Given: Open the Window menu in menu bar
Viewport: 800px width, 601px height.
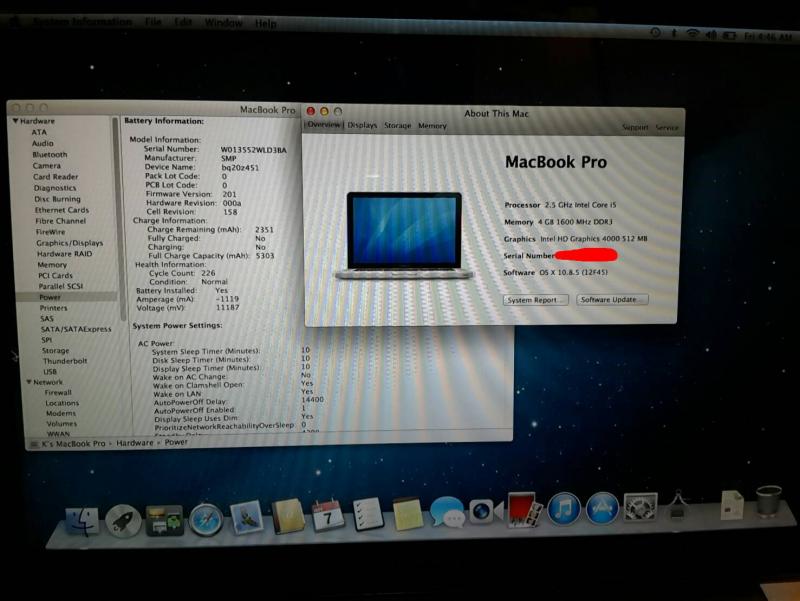Looking at the screenshot, I should click(223, 22).
